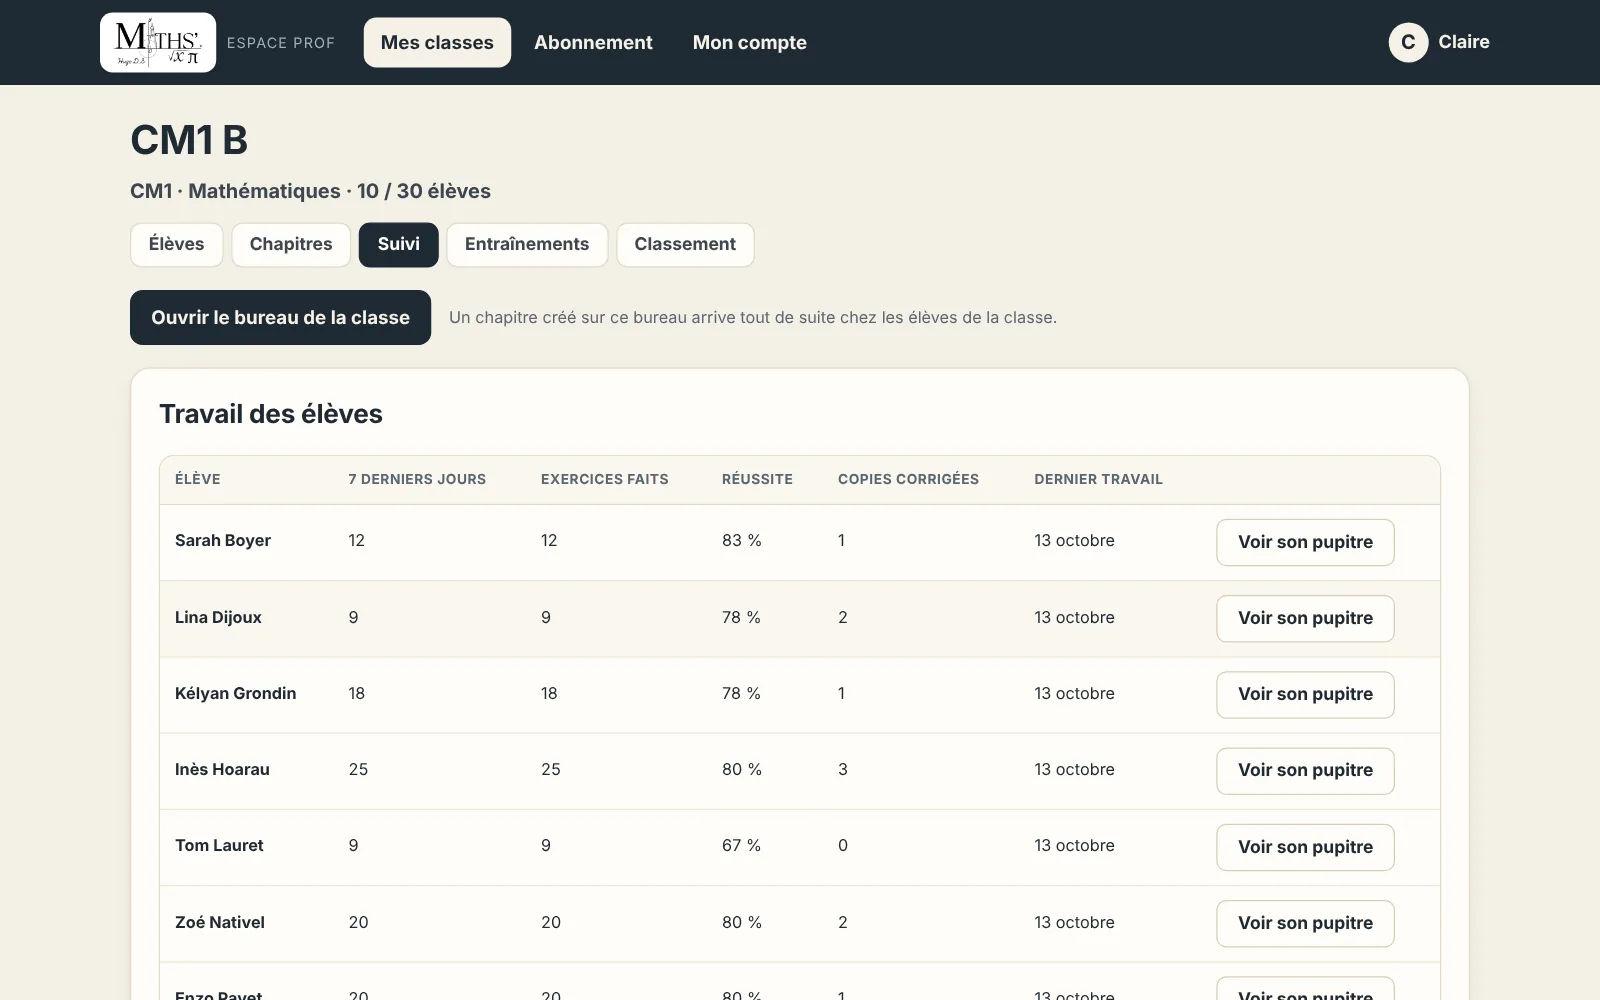Screen dimensions: 1600x1000
Task: Open Claire's user avatar menu
Action: tap(1408, 42)
